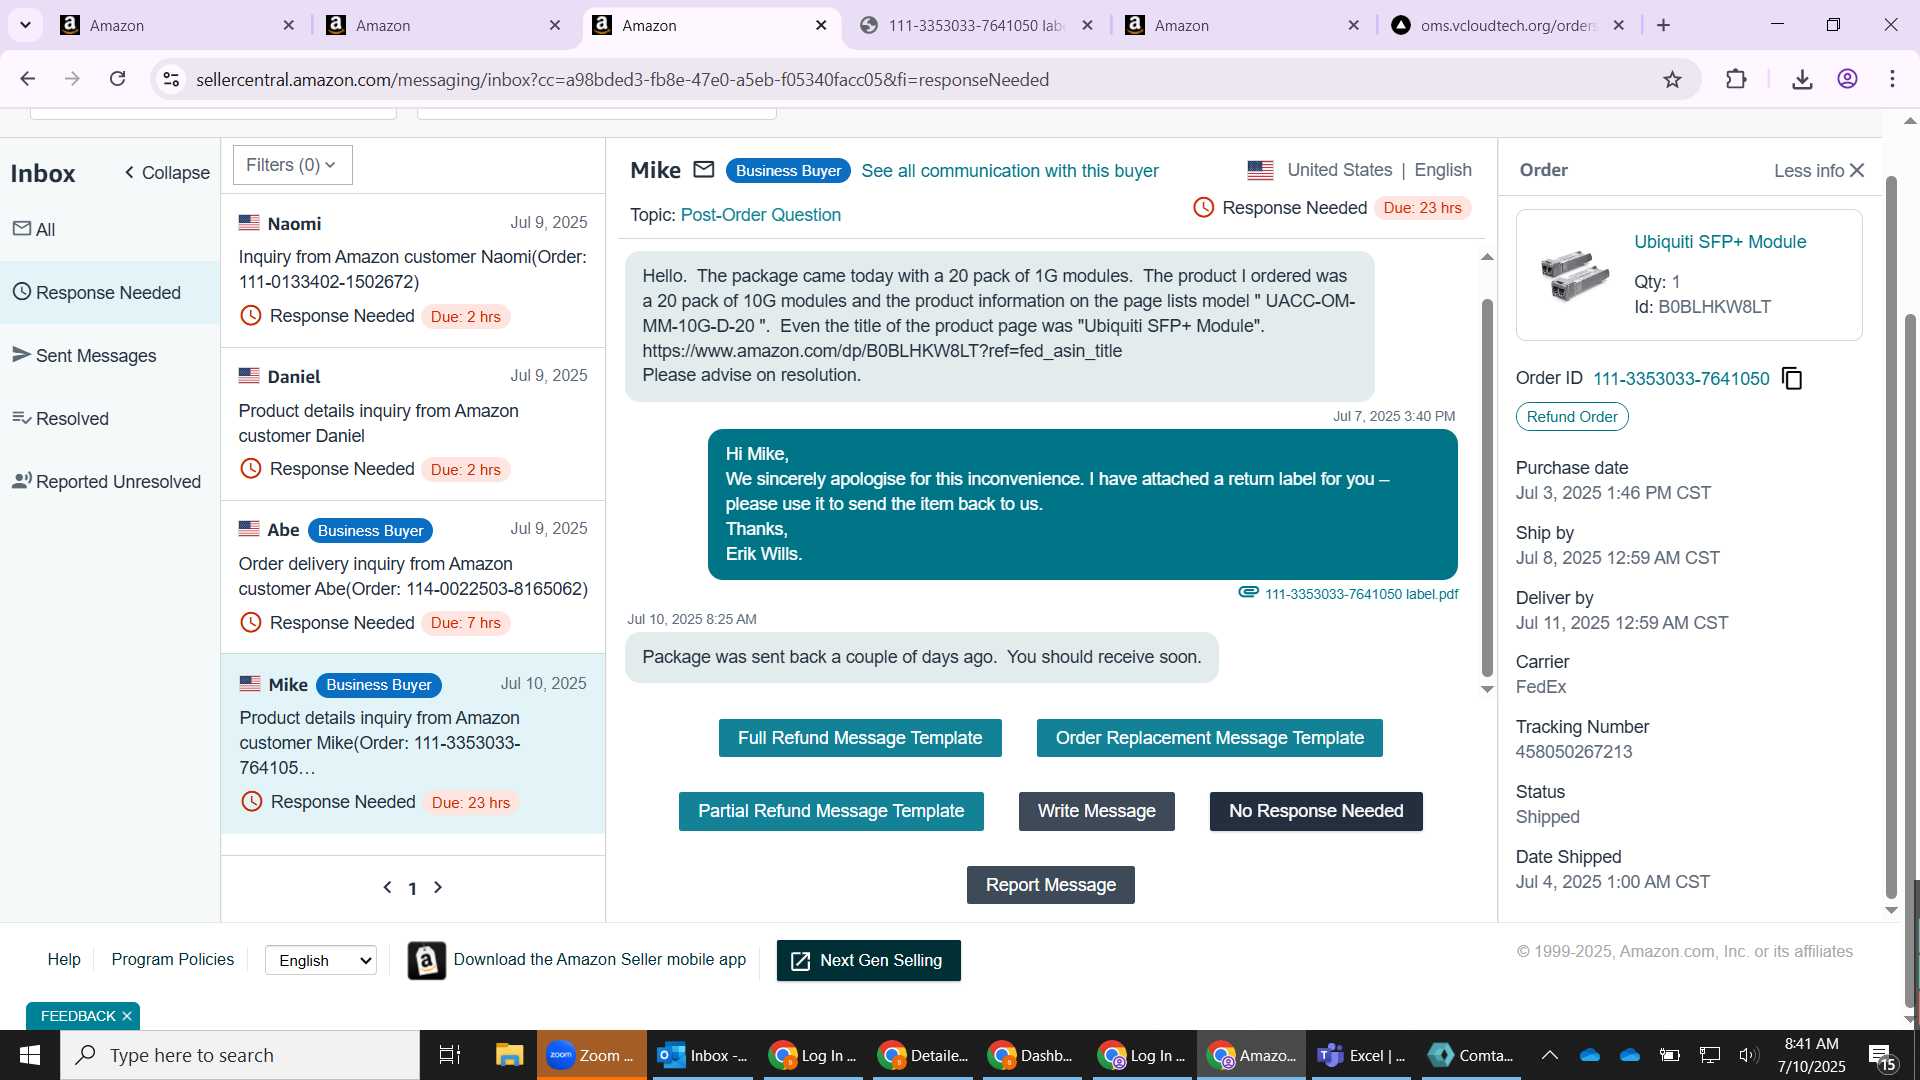Open the Ubiquiti SFP+ Module product link
The width and height of the screenshot is (1920, 1080).
(1720, 242)
